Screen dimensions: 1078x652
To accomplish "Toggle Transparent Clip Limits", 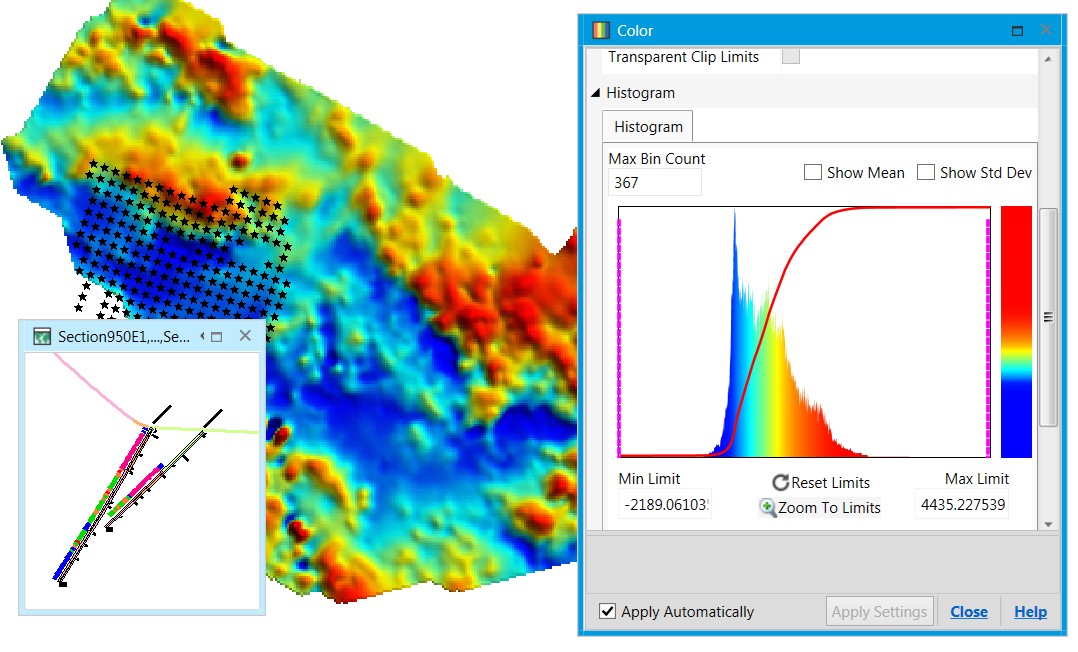I will (791, 56).
